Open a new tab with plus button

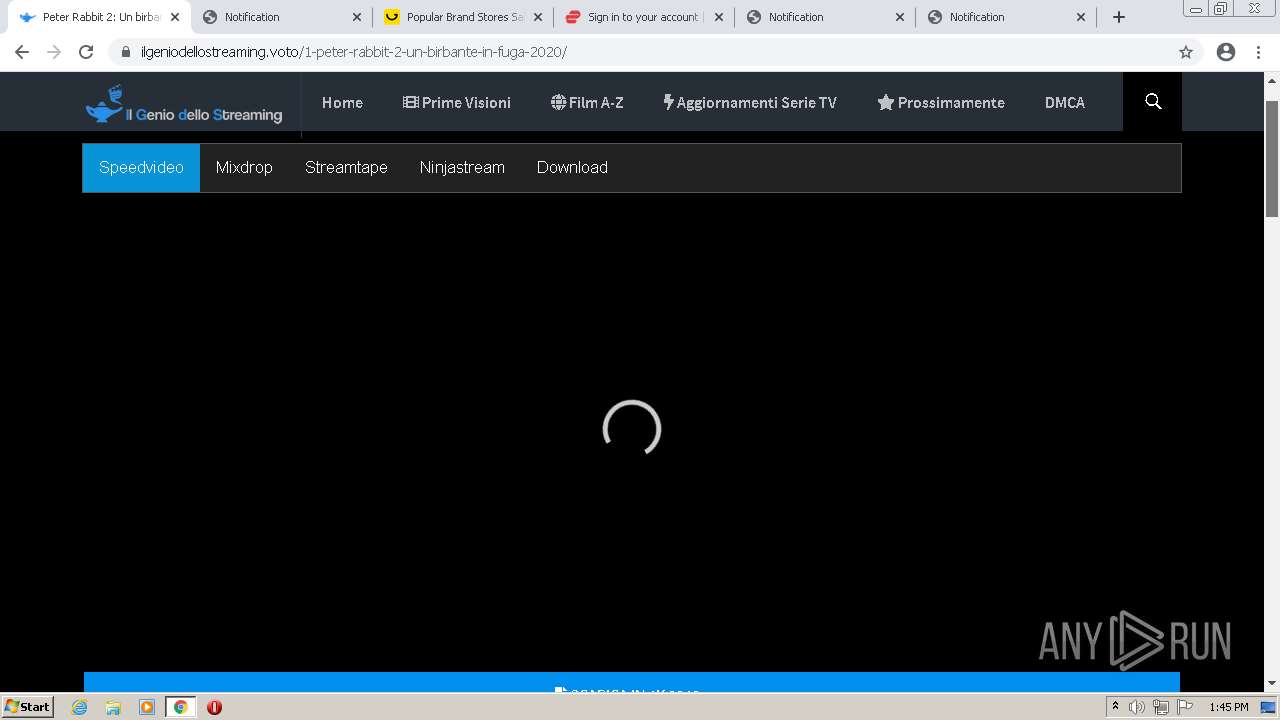tap(1119, 17)
